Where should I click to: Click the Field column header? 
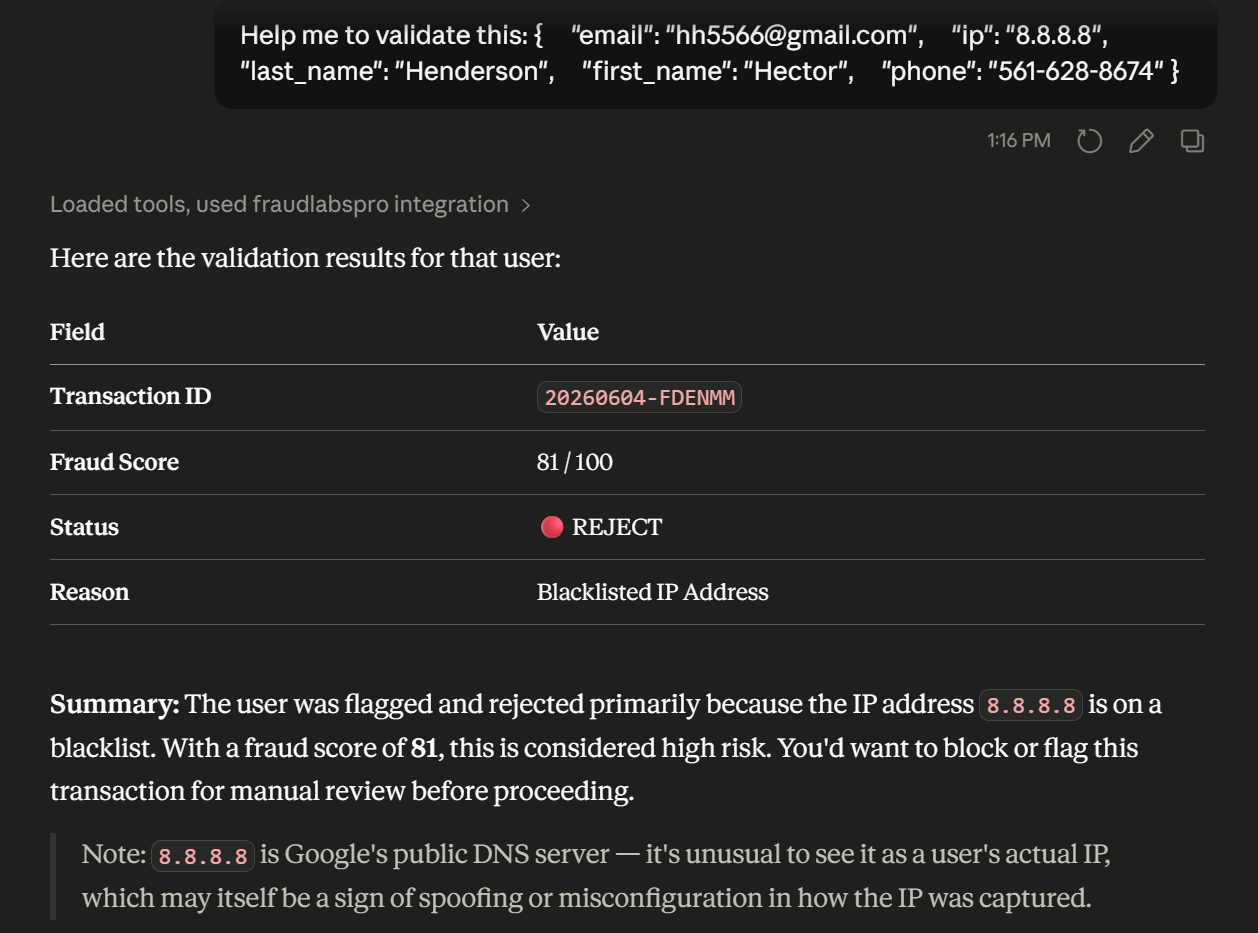pos(77,332)
